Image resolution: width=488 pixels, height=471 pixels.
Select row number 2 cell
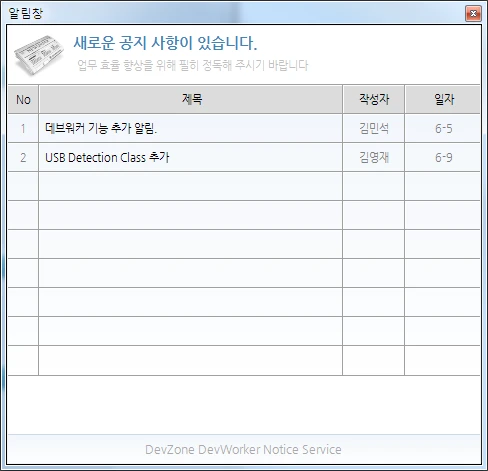click(23, 157)
